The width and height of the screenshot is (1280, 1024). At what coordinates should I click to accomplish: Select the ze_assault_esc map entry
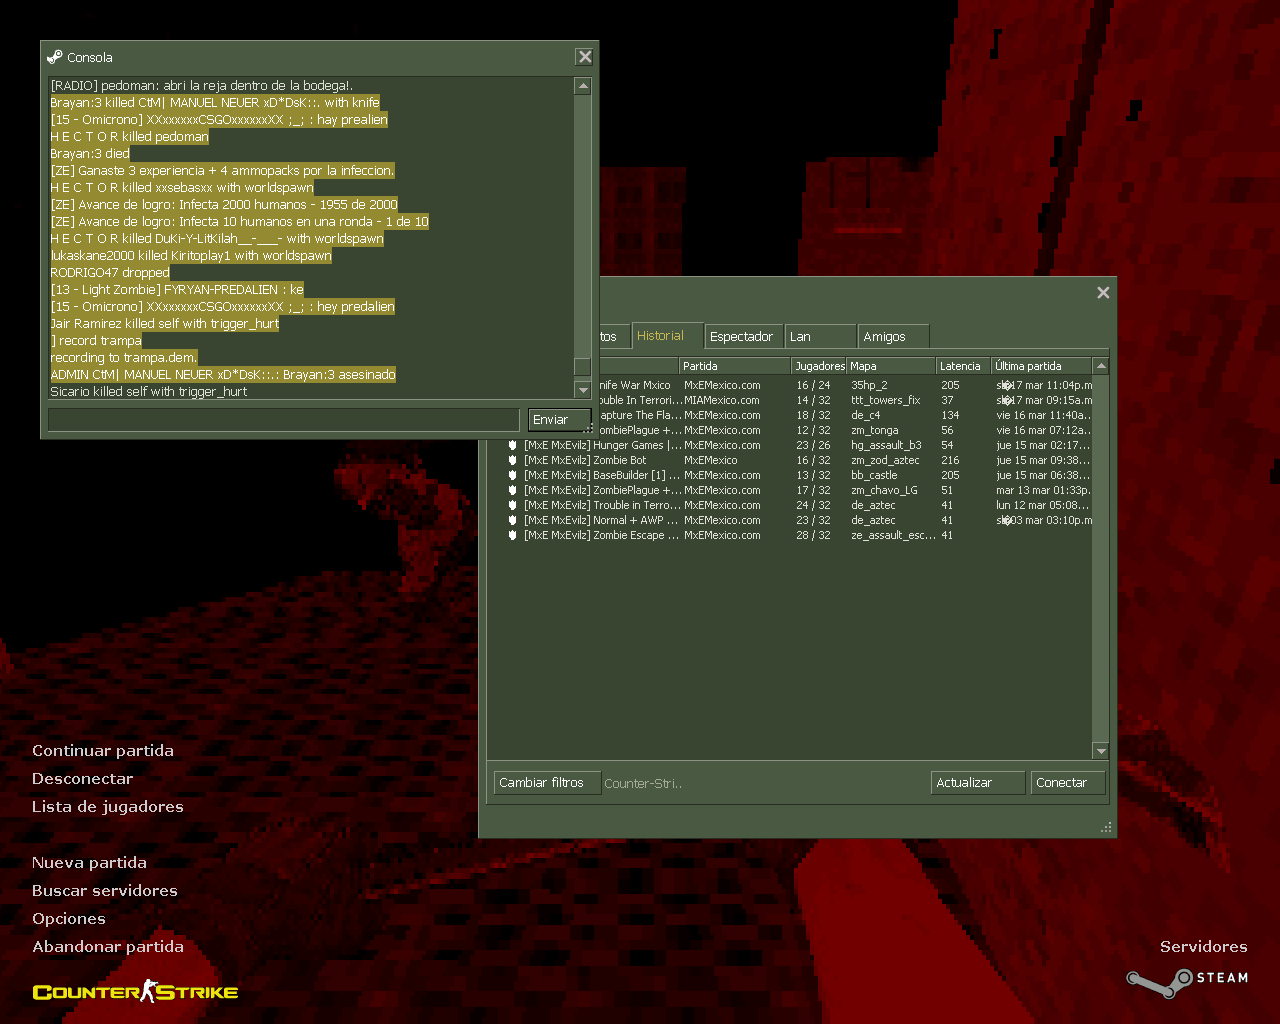point(893,535)
